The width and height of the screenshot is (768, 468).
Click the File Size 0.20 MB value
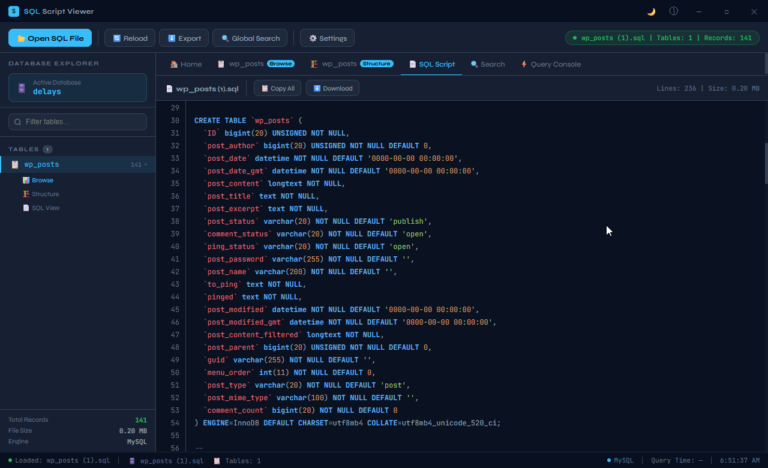point(133,431)
